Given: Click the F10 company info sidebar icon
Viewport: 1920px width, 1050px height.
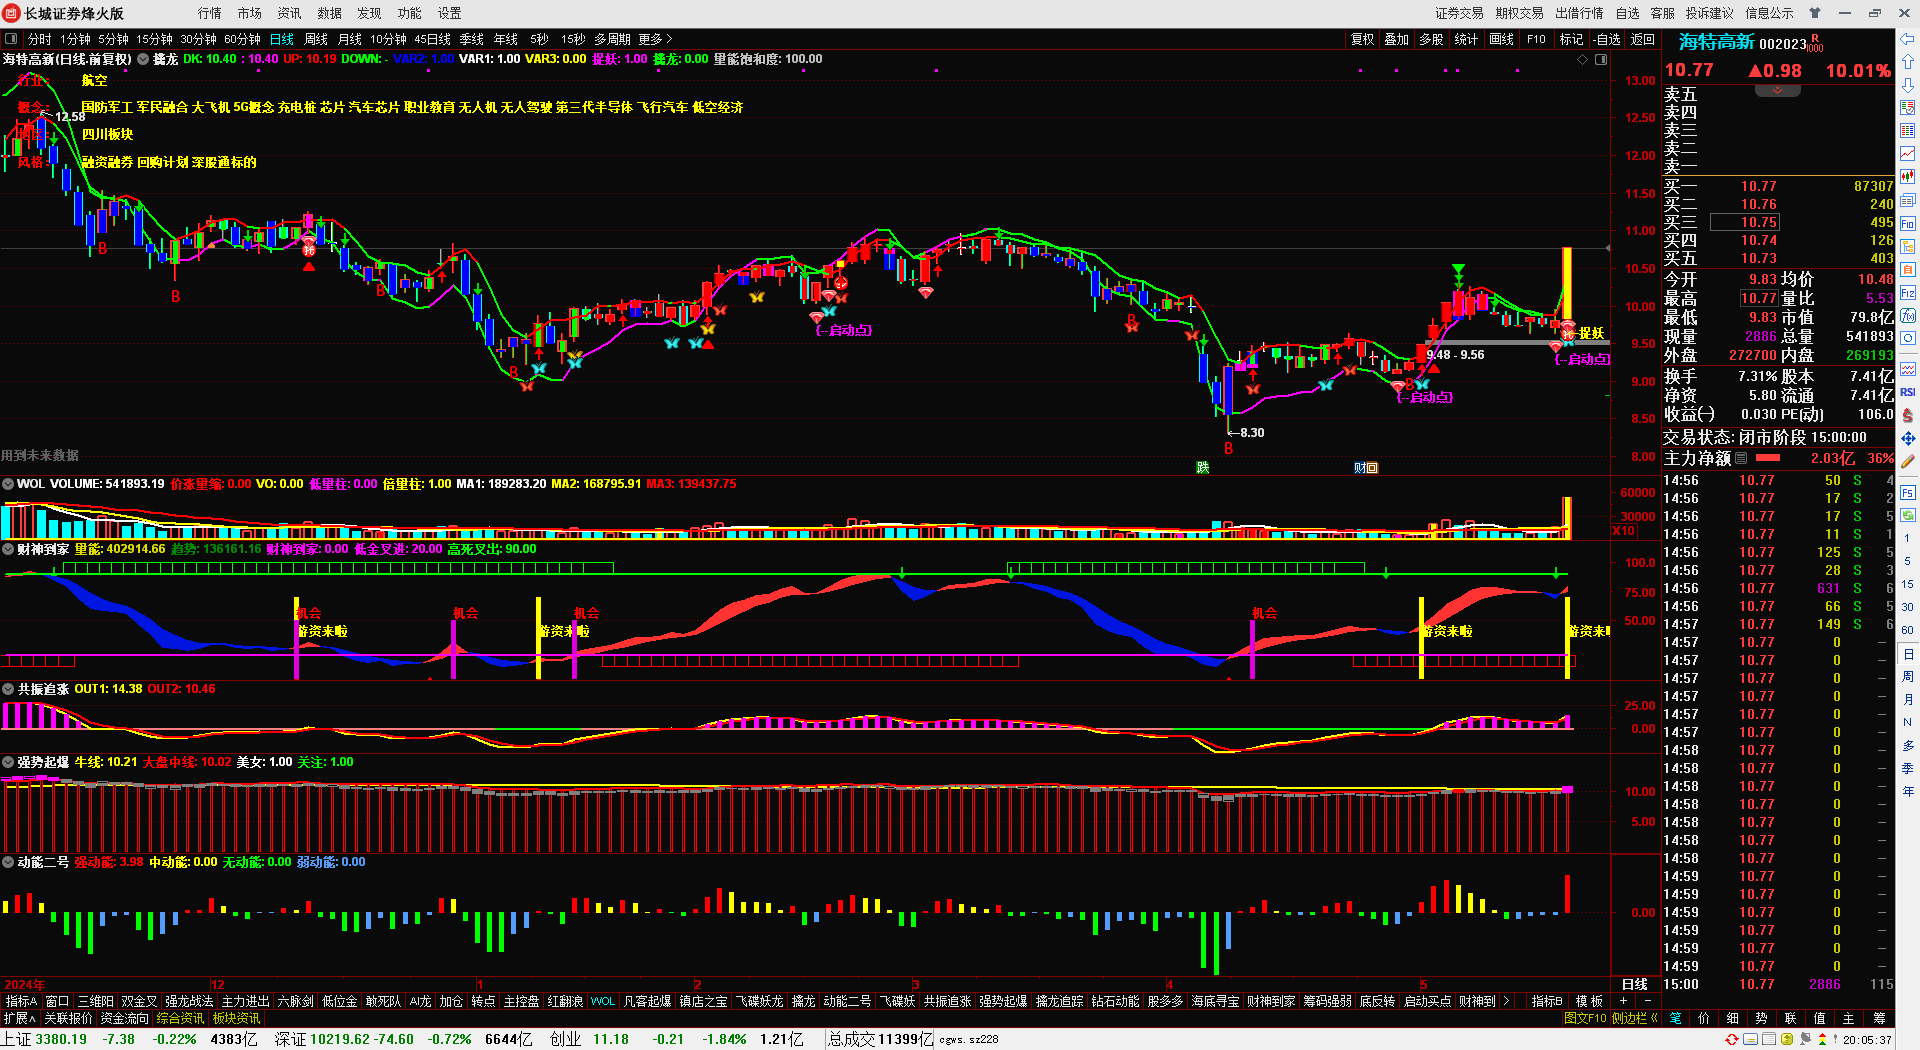Looking at the screenshot, I should tap(1908, 224).
